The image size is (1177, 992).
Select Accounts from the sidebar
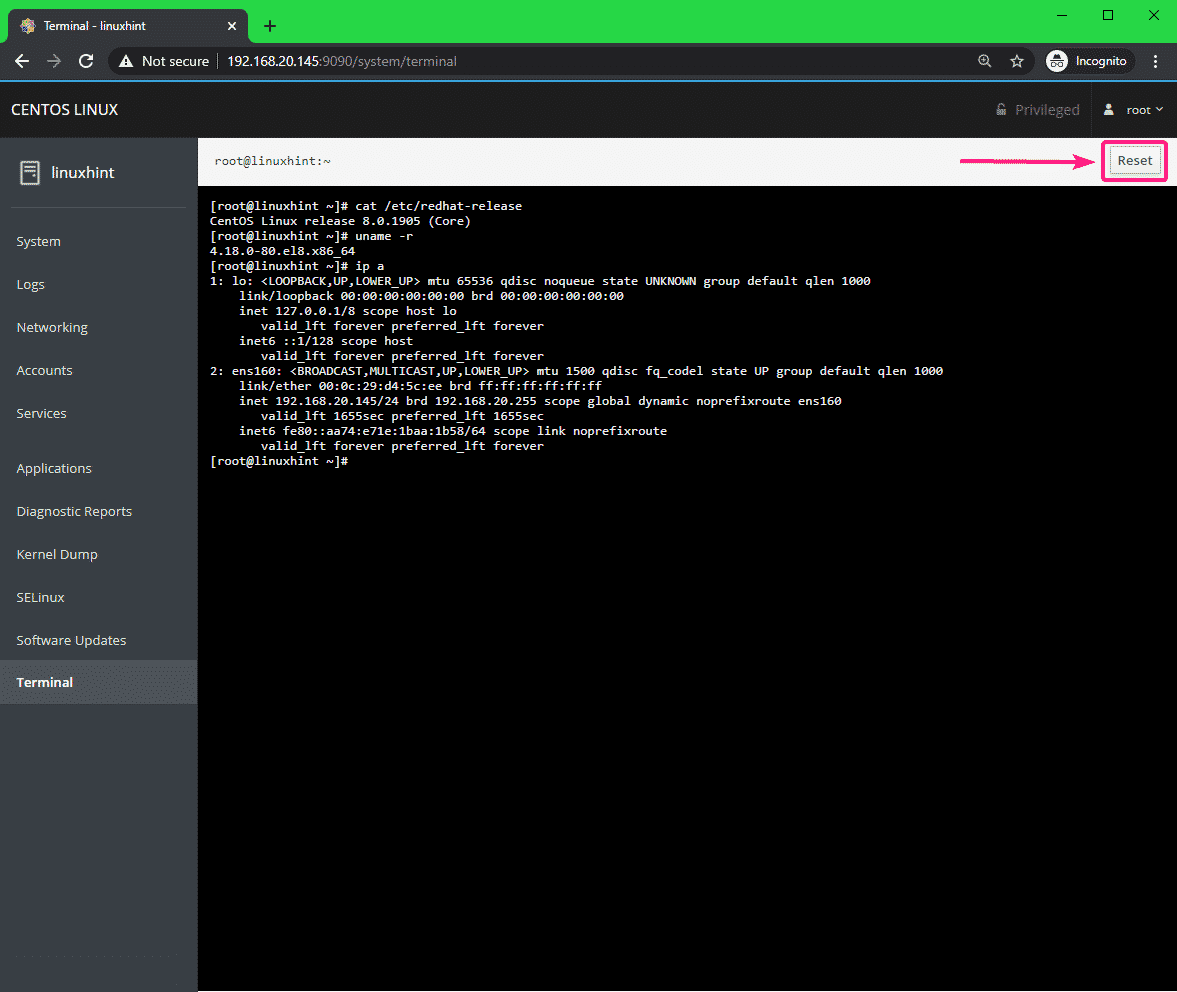point(45,370)
